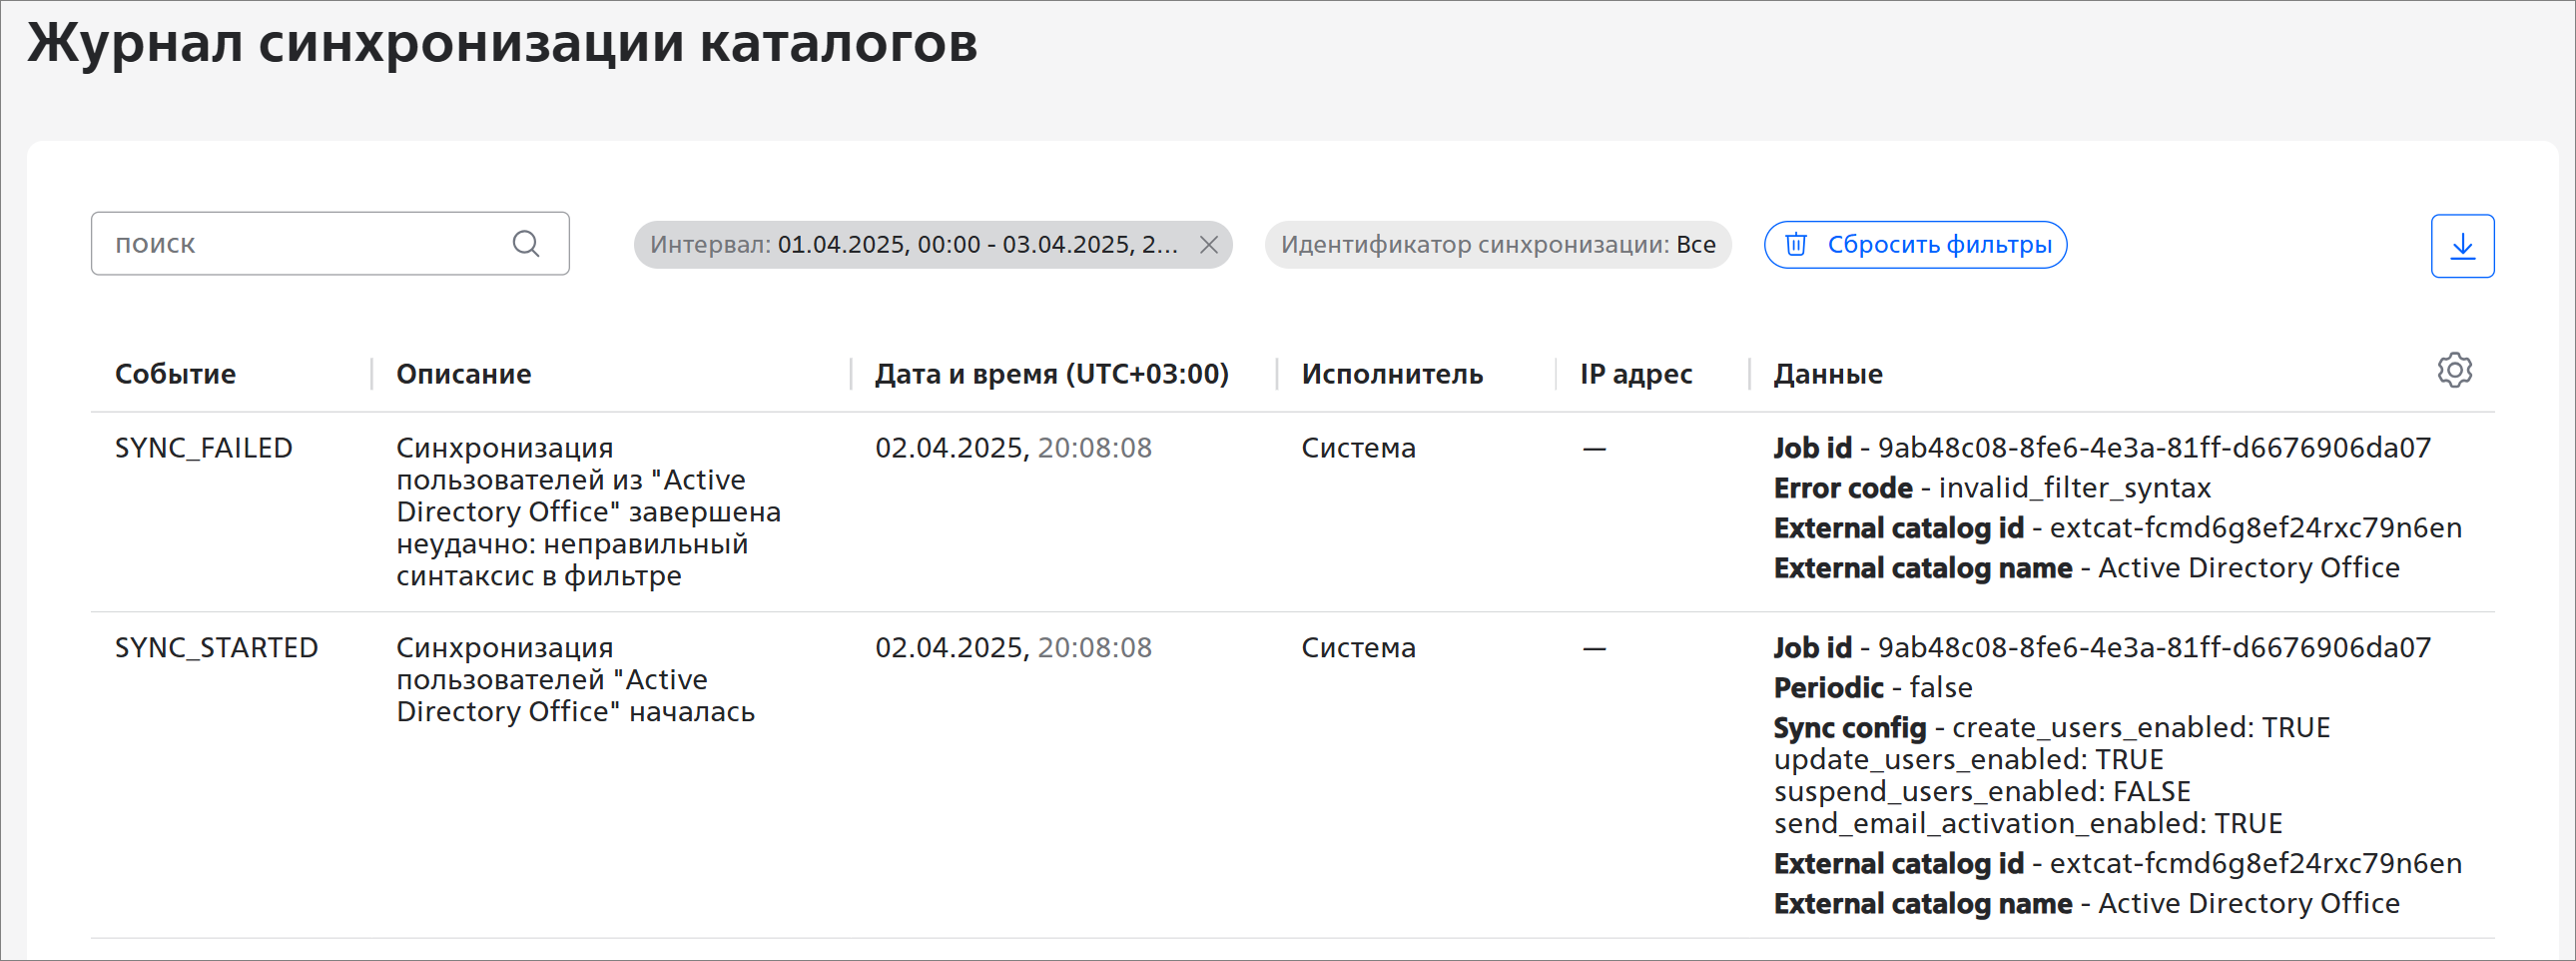Open Идентификатор синхронизации filter
This screenshot has height=961, width=2576.
point(1497,245)
